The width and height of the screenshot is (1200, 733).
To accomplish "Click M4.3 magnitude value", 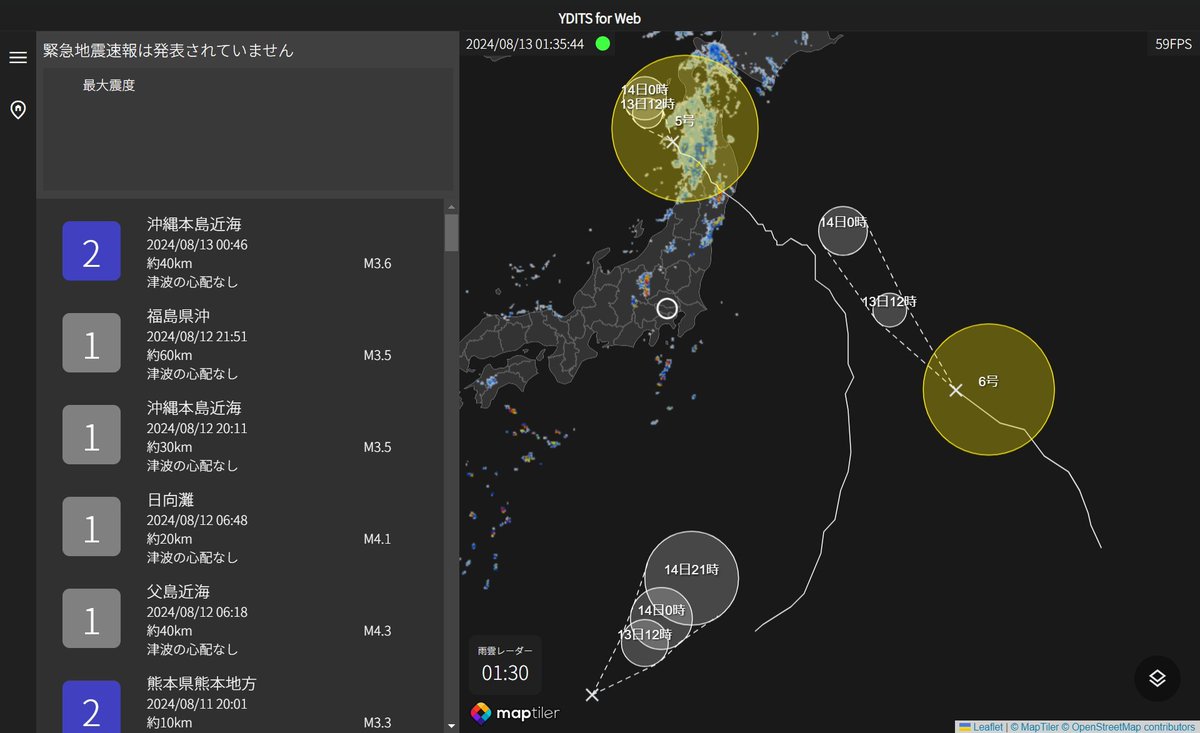I will coord(377,631).
